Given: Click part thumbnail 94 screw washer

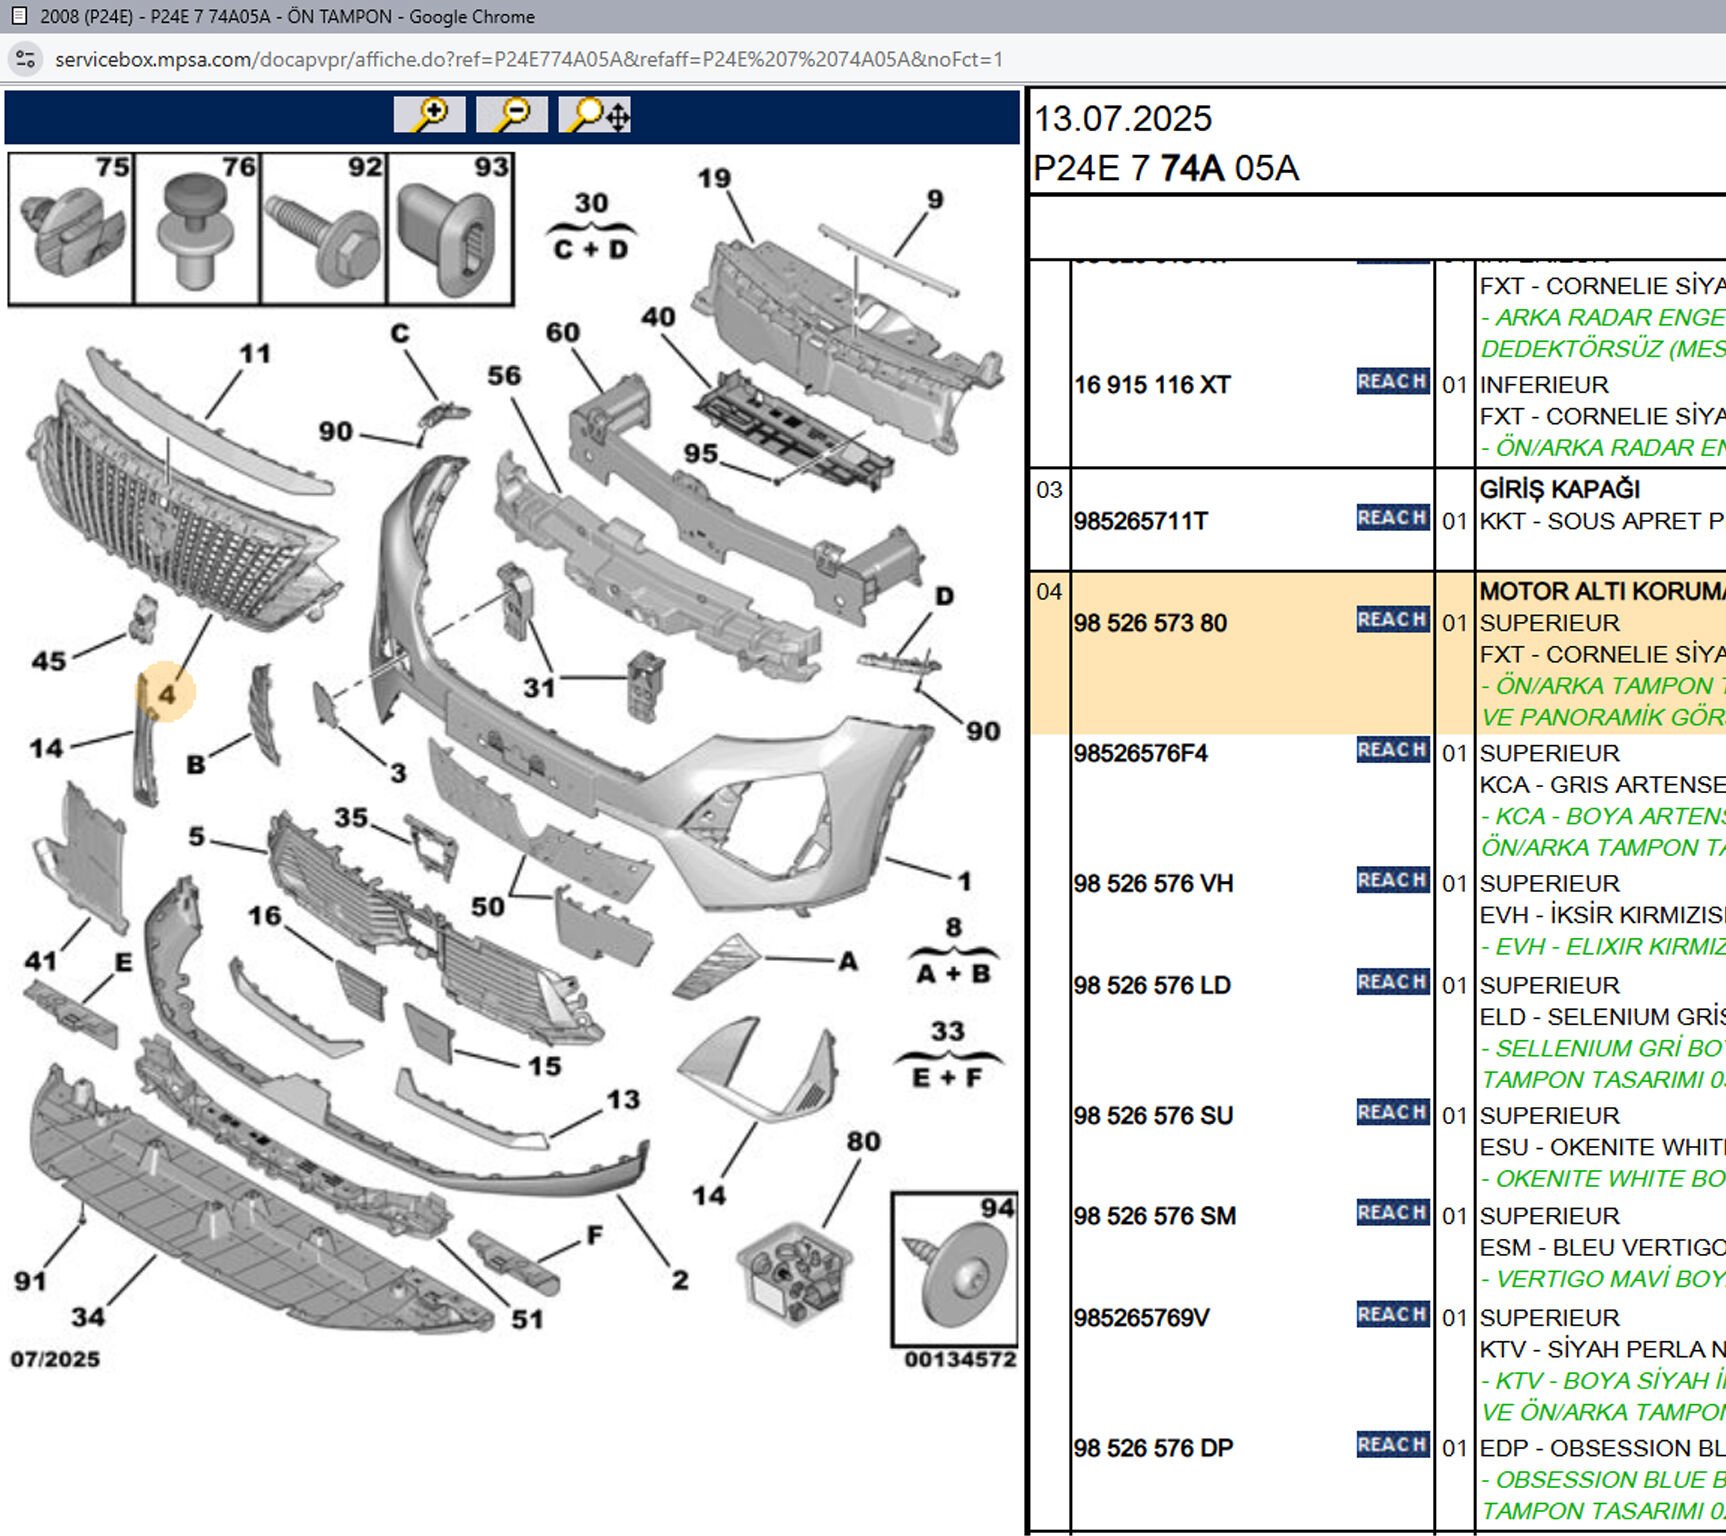Looking at the screenshot, I should (955, 1269).
